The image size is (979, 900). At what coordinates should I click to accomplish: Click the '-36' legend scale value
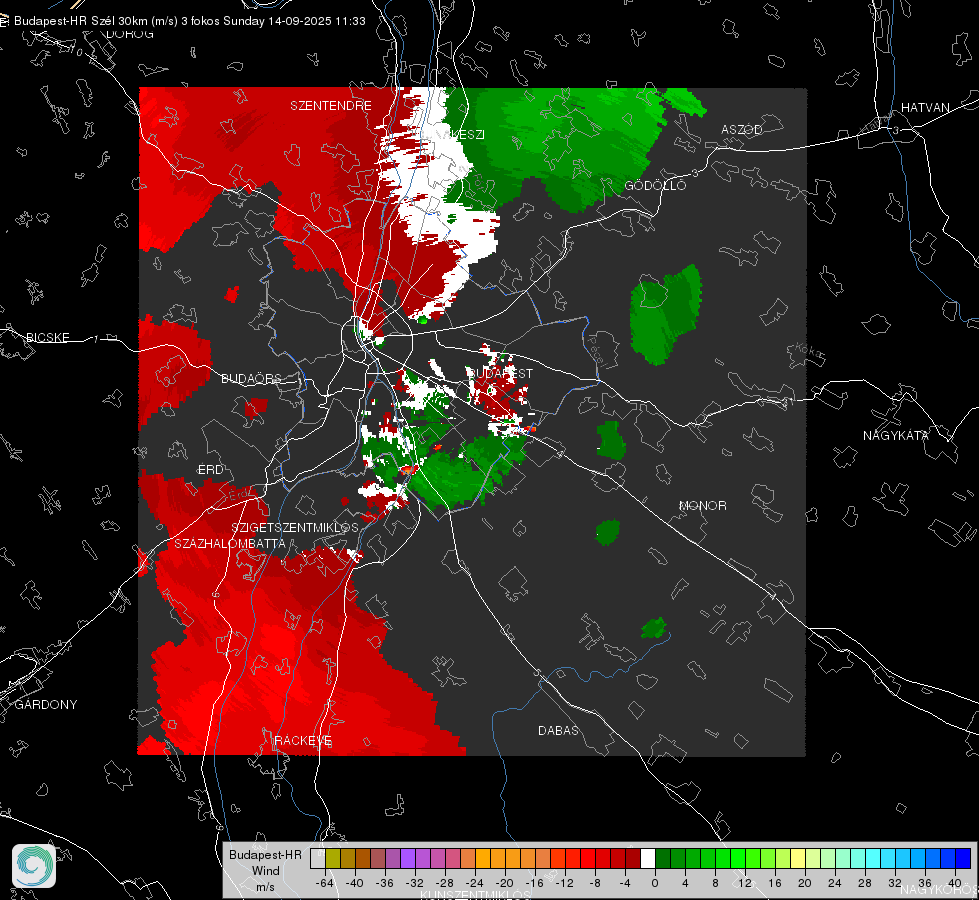(x=385, y=883)
